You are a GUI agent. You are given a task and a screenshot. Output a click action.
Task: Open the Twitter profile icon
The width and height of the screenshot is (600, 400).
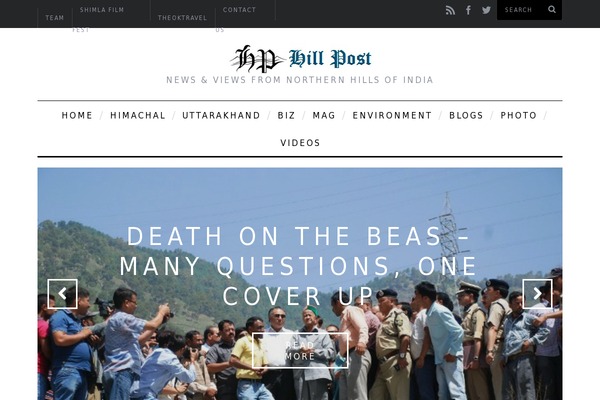[486, 10]
